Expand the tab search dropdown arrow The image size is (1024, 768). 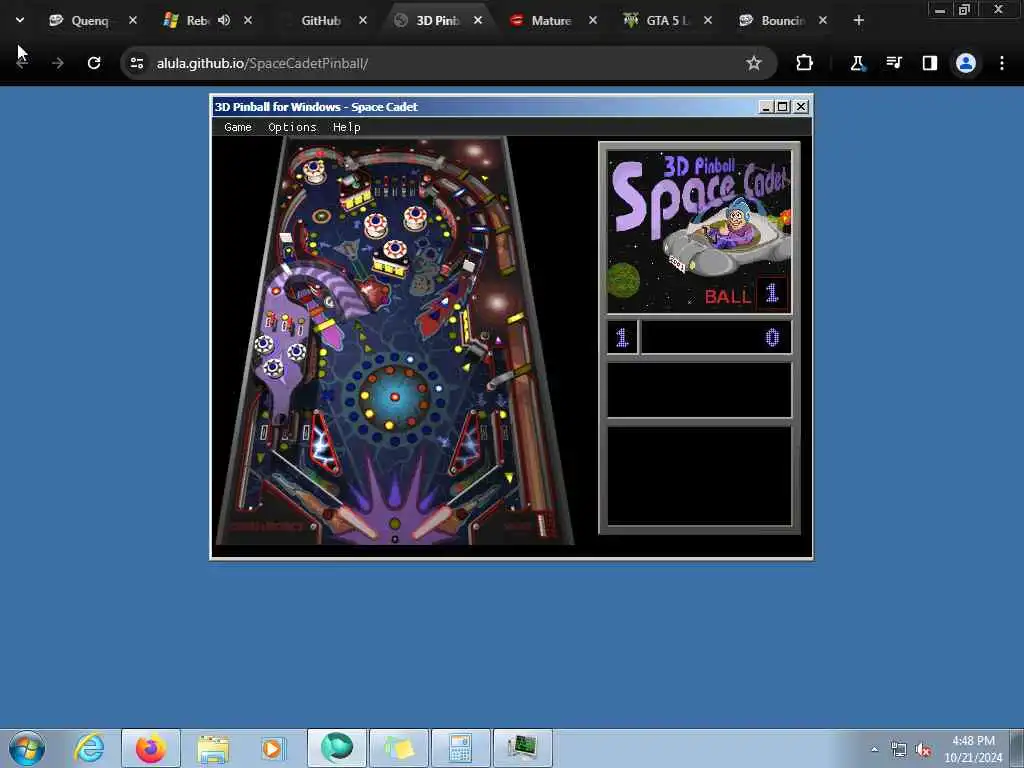click(20, 20)
